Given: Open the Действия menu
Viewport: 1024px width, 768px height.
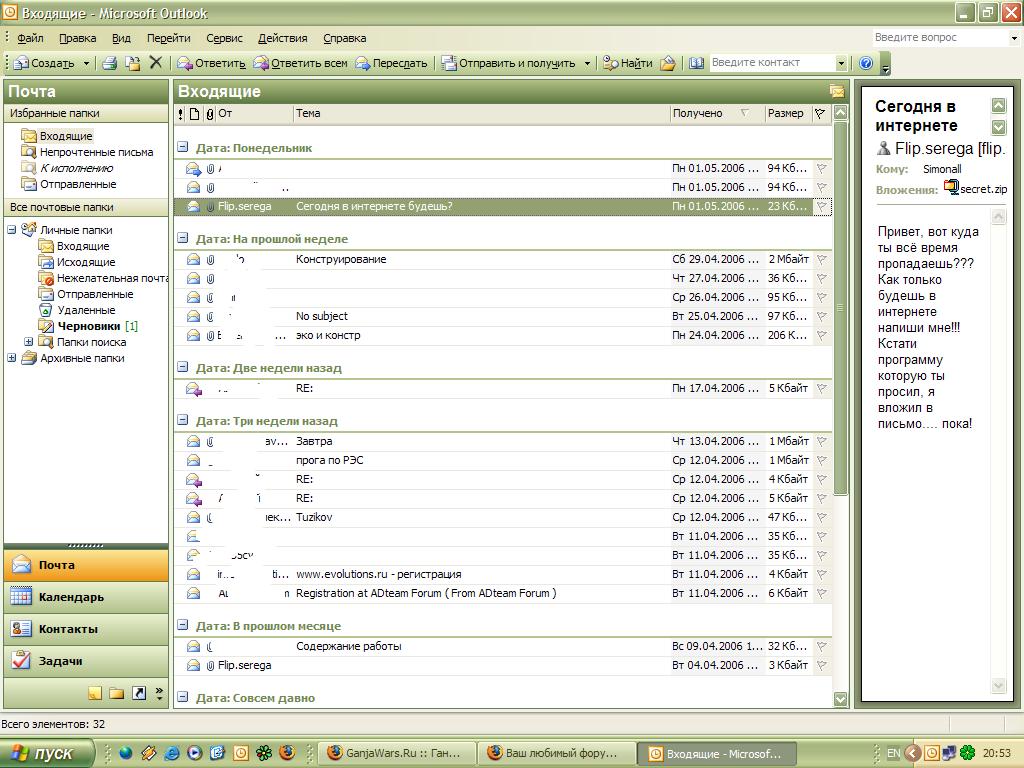Looking at the screenshot, I should [282, 38].
